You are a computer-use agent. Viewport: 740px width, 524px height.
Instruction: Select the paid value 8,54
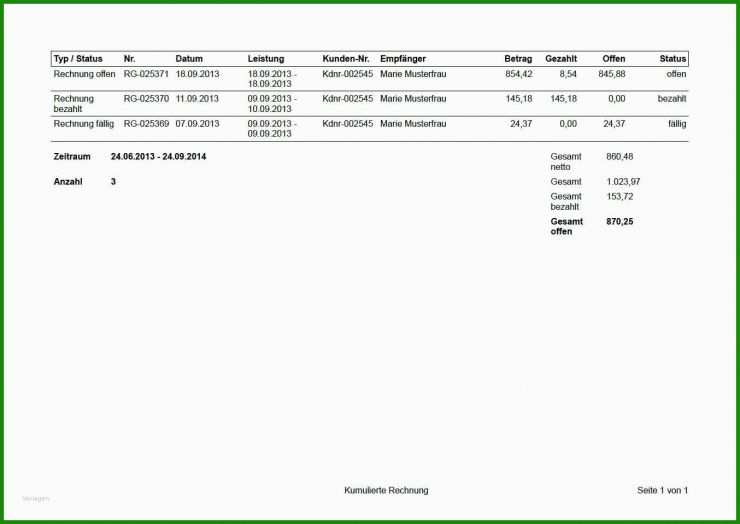click(x=568, y=74)
